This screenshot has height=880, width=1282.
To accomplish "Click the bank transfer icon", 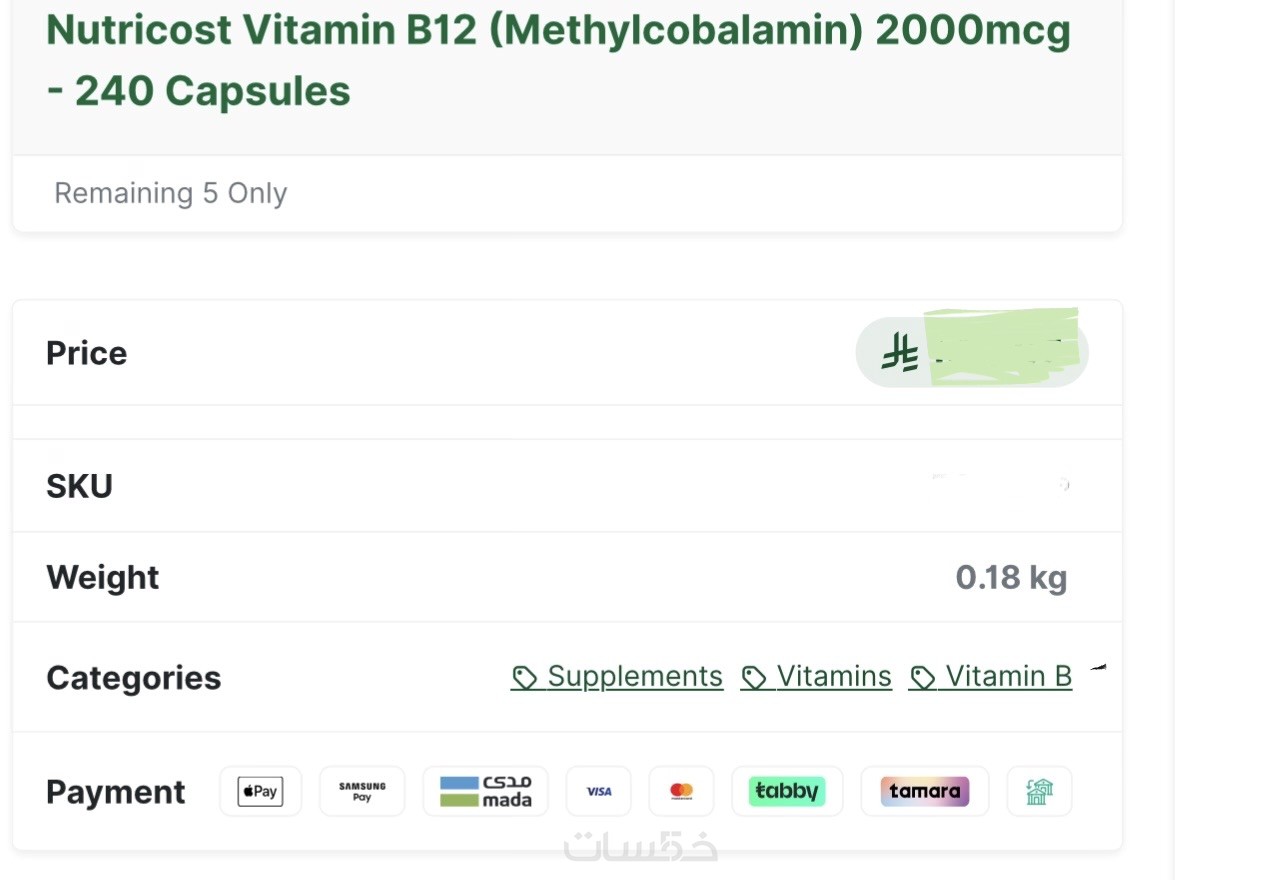I will pyautogui.click(x=1039, y=792).
